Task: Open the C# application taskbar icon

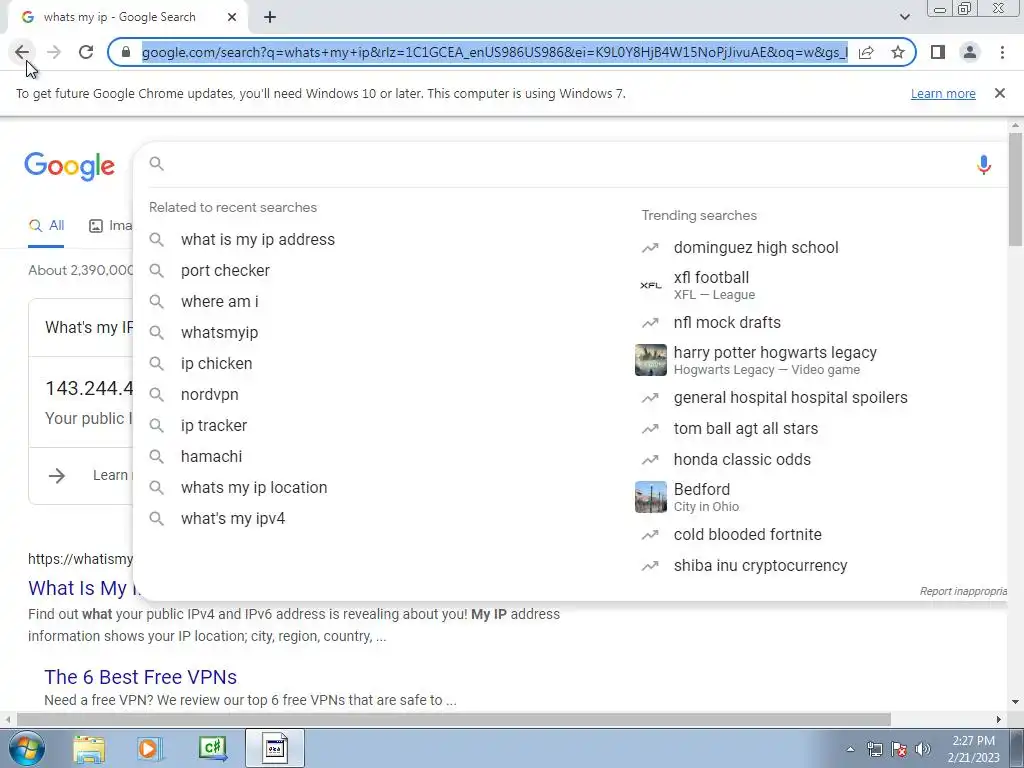Action: click(x=213, y=748)
